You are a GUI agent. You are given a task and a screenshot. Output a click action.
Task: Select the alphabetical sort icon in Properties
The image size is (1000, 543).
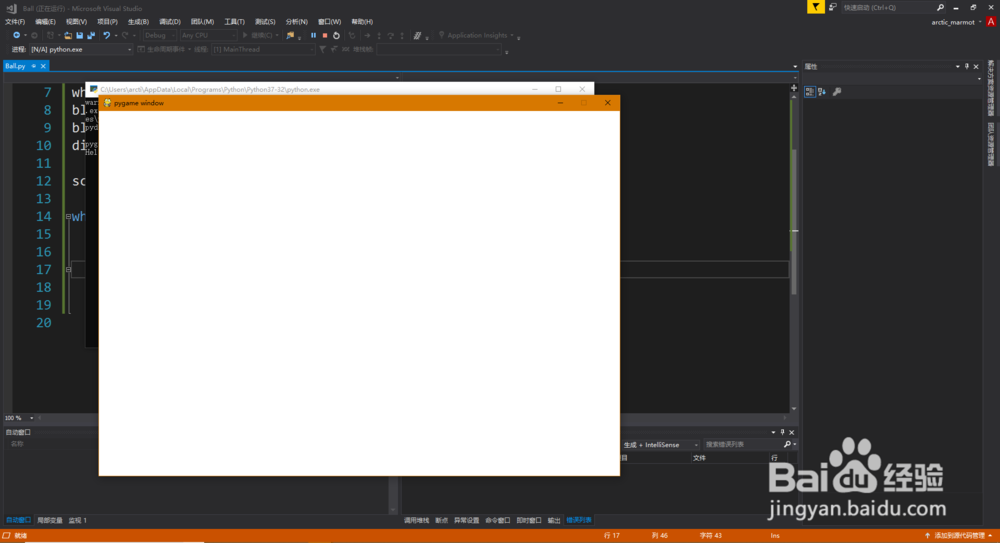tap(822, 91)
